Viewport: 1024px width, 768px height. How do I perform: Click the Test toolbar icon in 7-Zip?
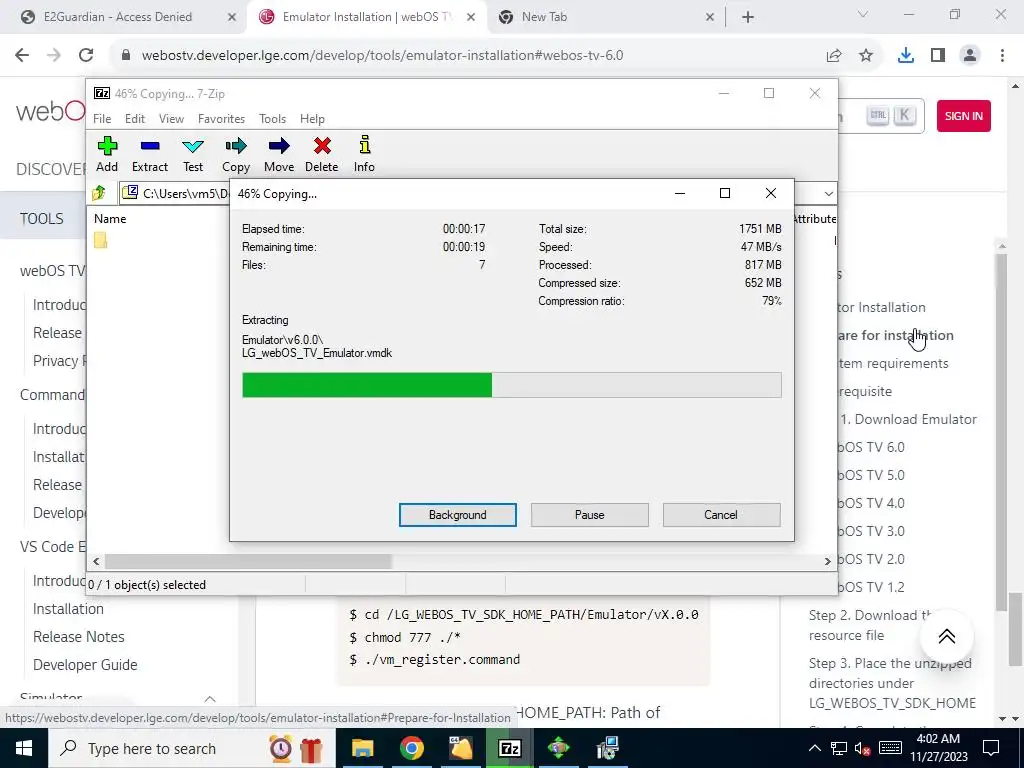[x=193, y=154]
